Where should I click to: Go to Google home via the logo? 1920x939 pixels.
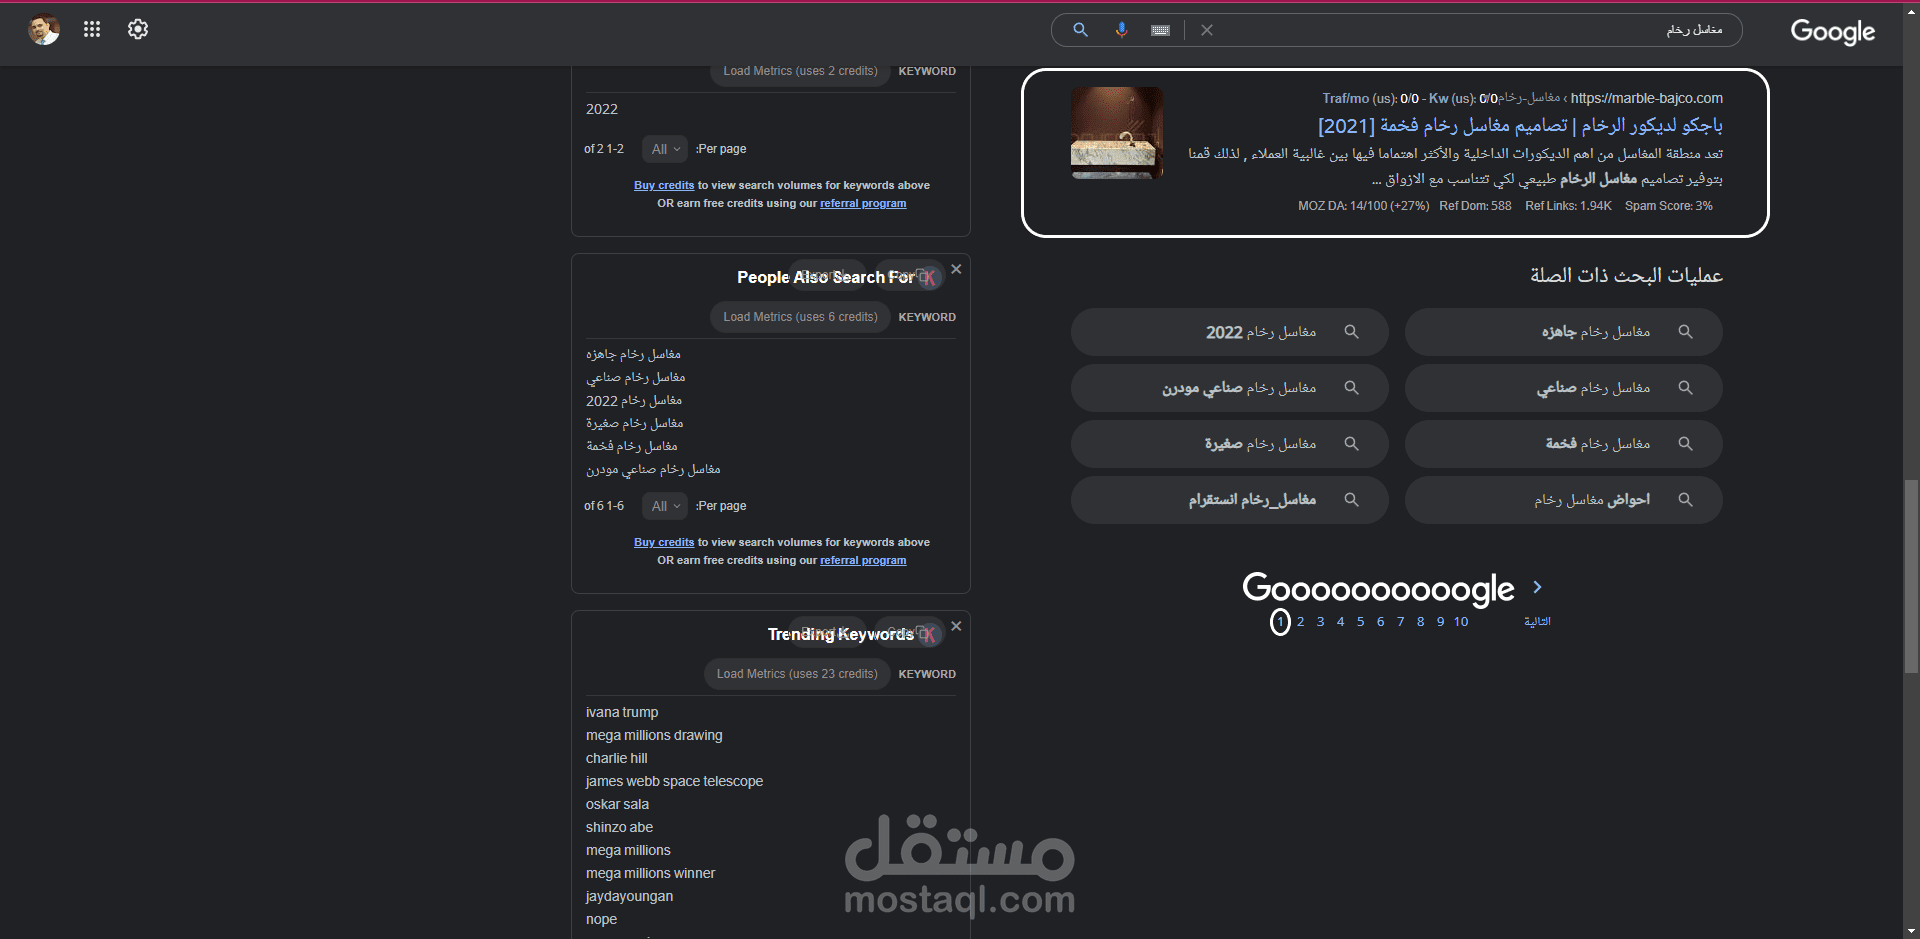[x=1832, y=32]
